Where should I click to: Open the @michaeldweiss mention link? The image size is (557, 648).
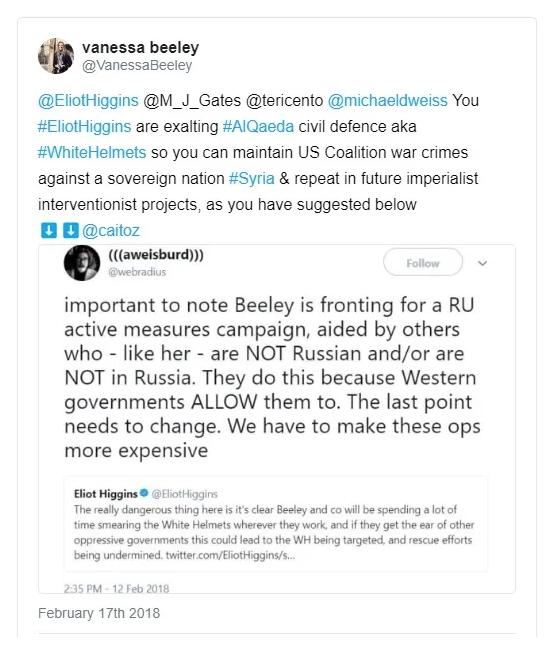(x=388, y=100)
